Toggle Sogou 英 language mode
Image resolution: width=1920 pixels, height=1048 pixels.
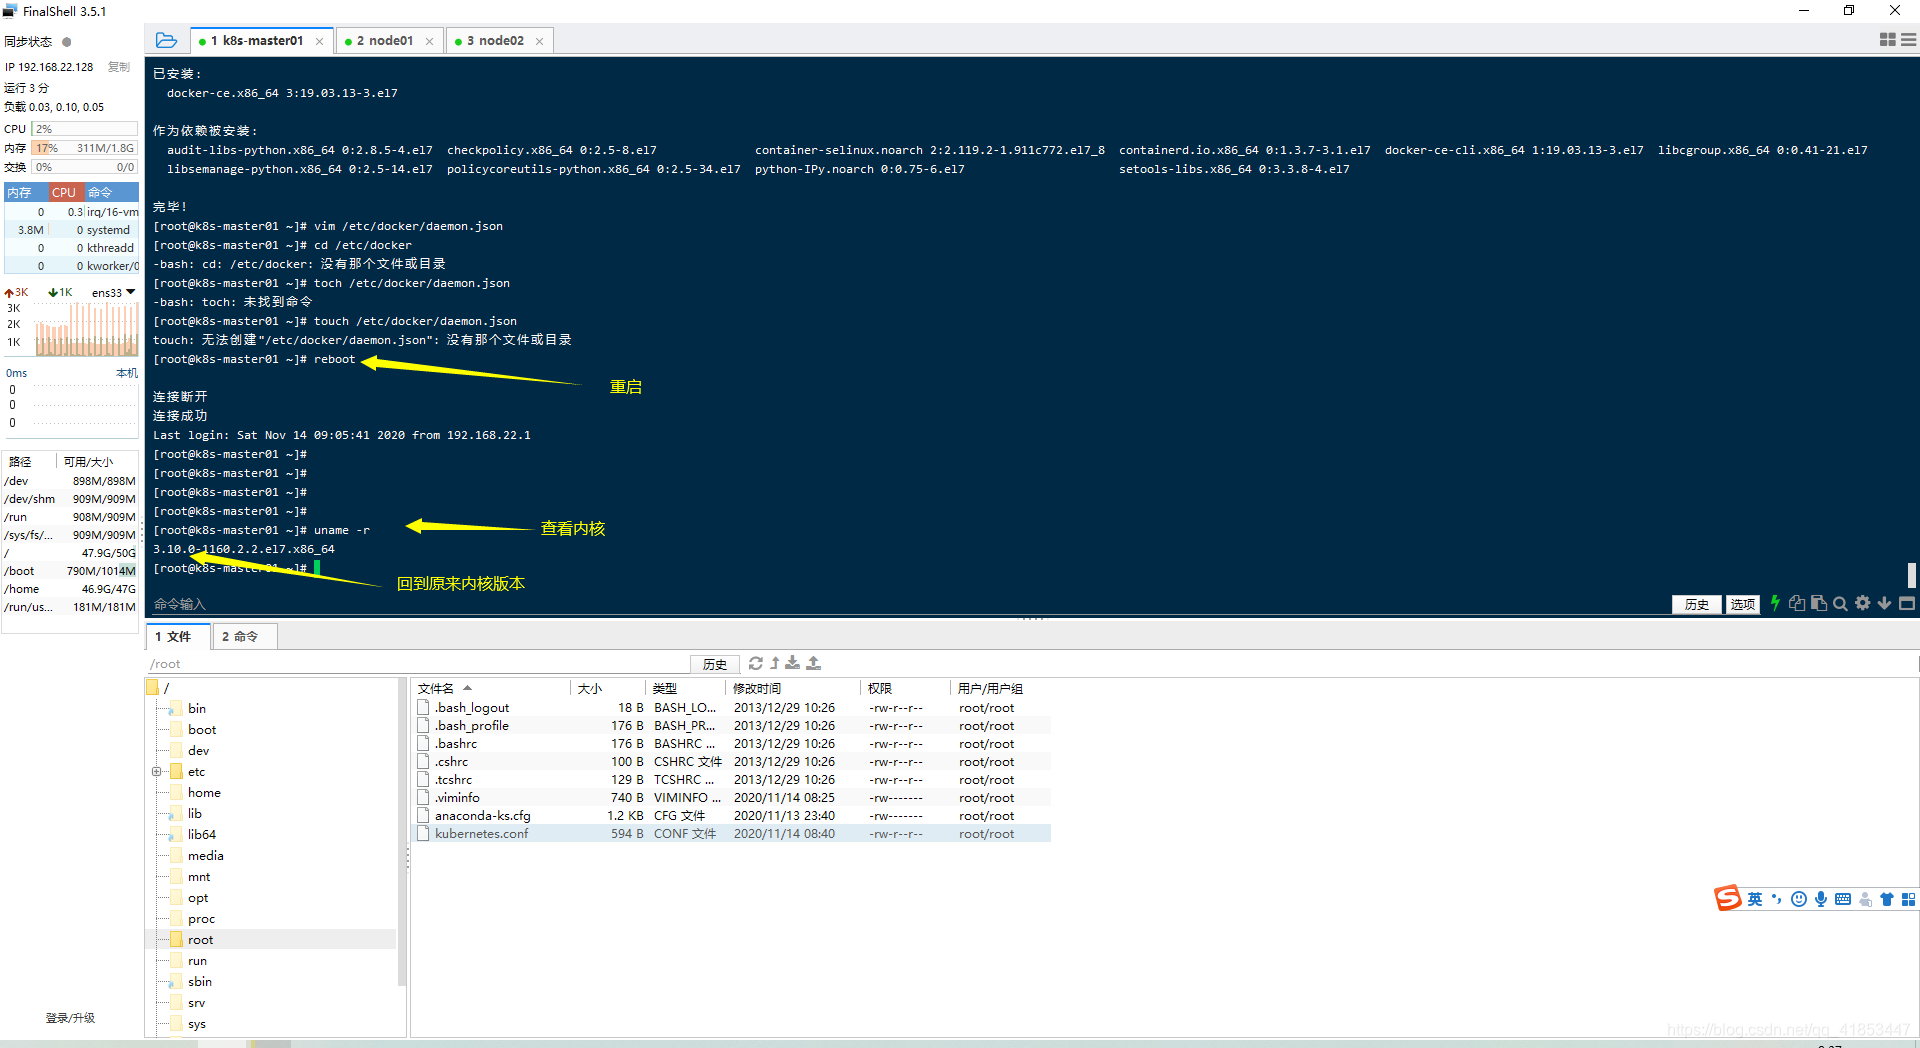point(1755,899)
